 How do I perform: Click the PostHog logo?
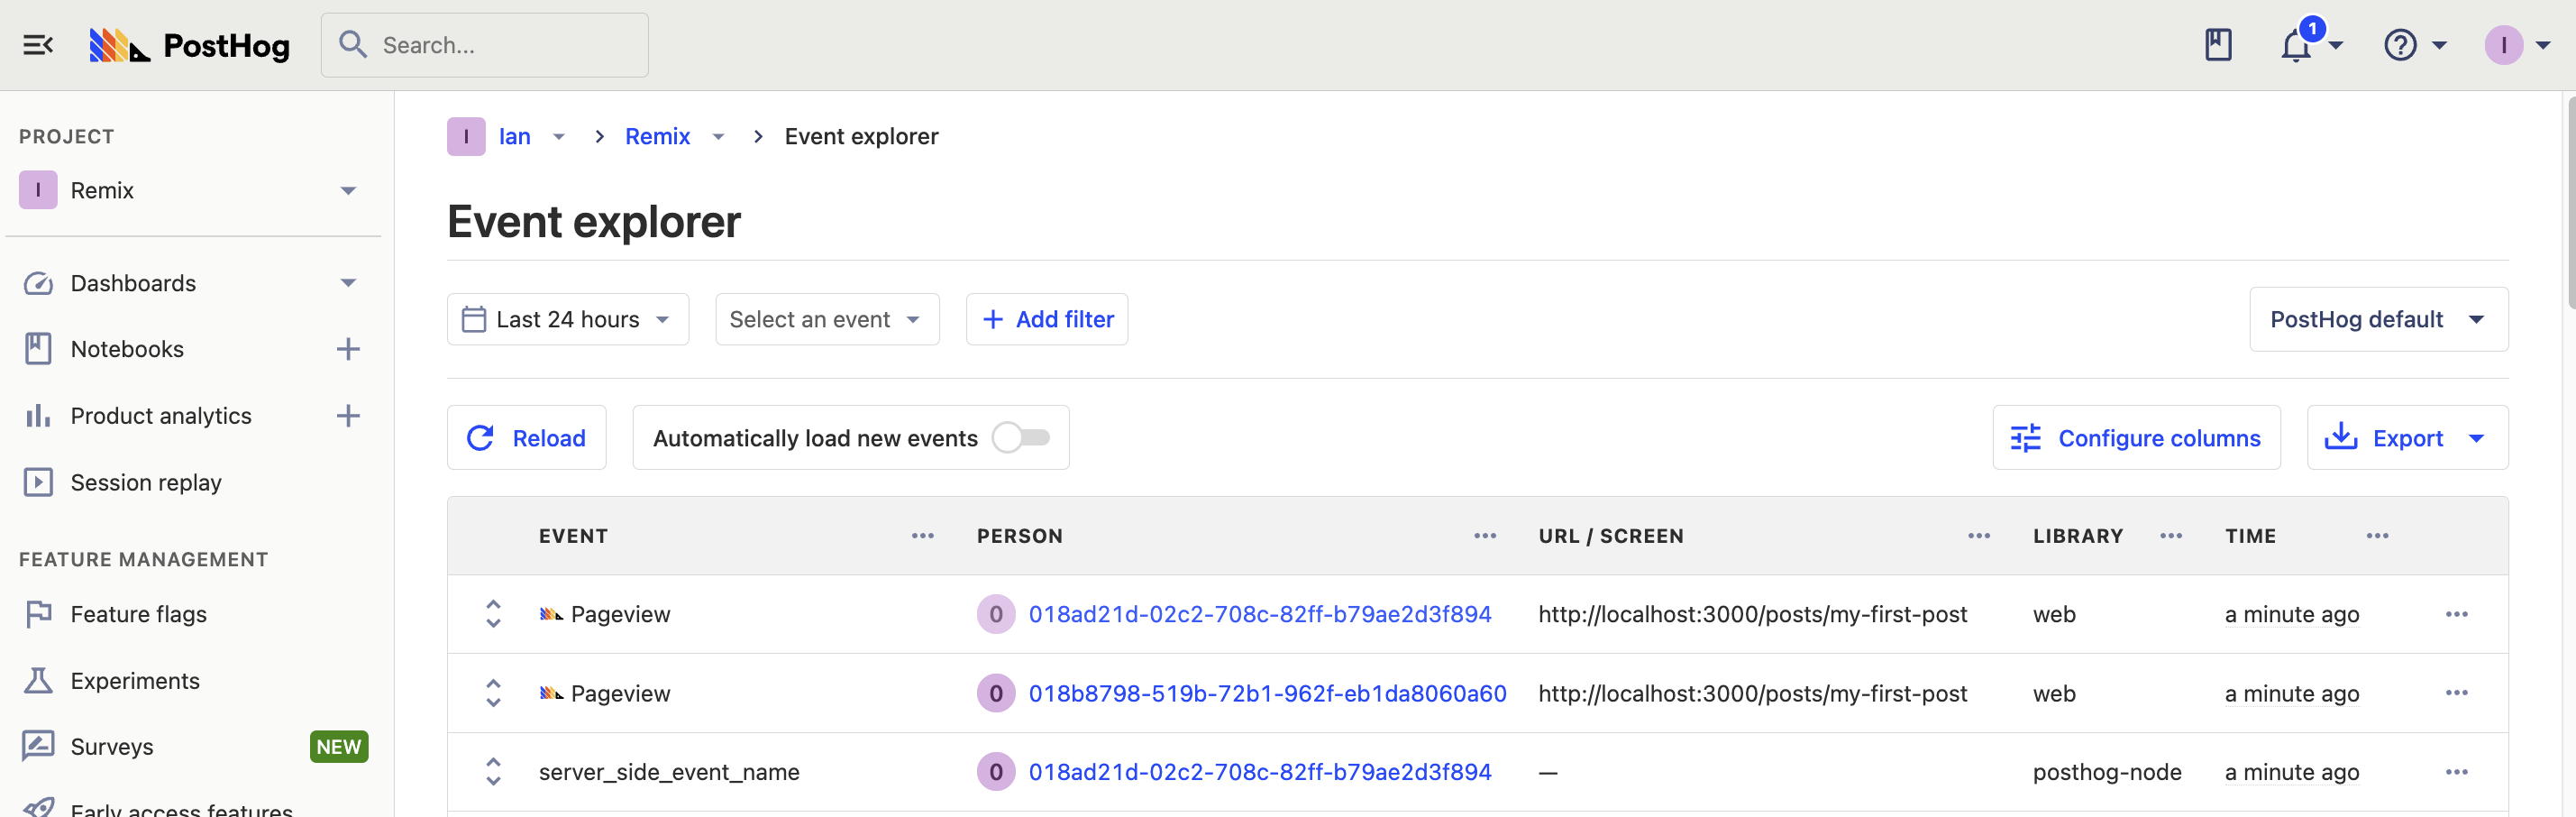[x=190, y=45]
